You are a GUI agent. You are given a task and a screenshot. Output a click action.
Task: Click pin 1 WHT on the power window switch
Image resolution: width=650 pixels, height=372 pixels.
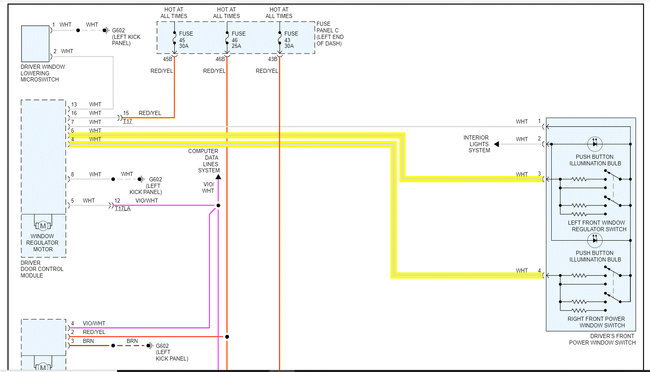point(529,122)
